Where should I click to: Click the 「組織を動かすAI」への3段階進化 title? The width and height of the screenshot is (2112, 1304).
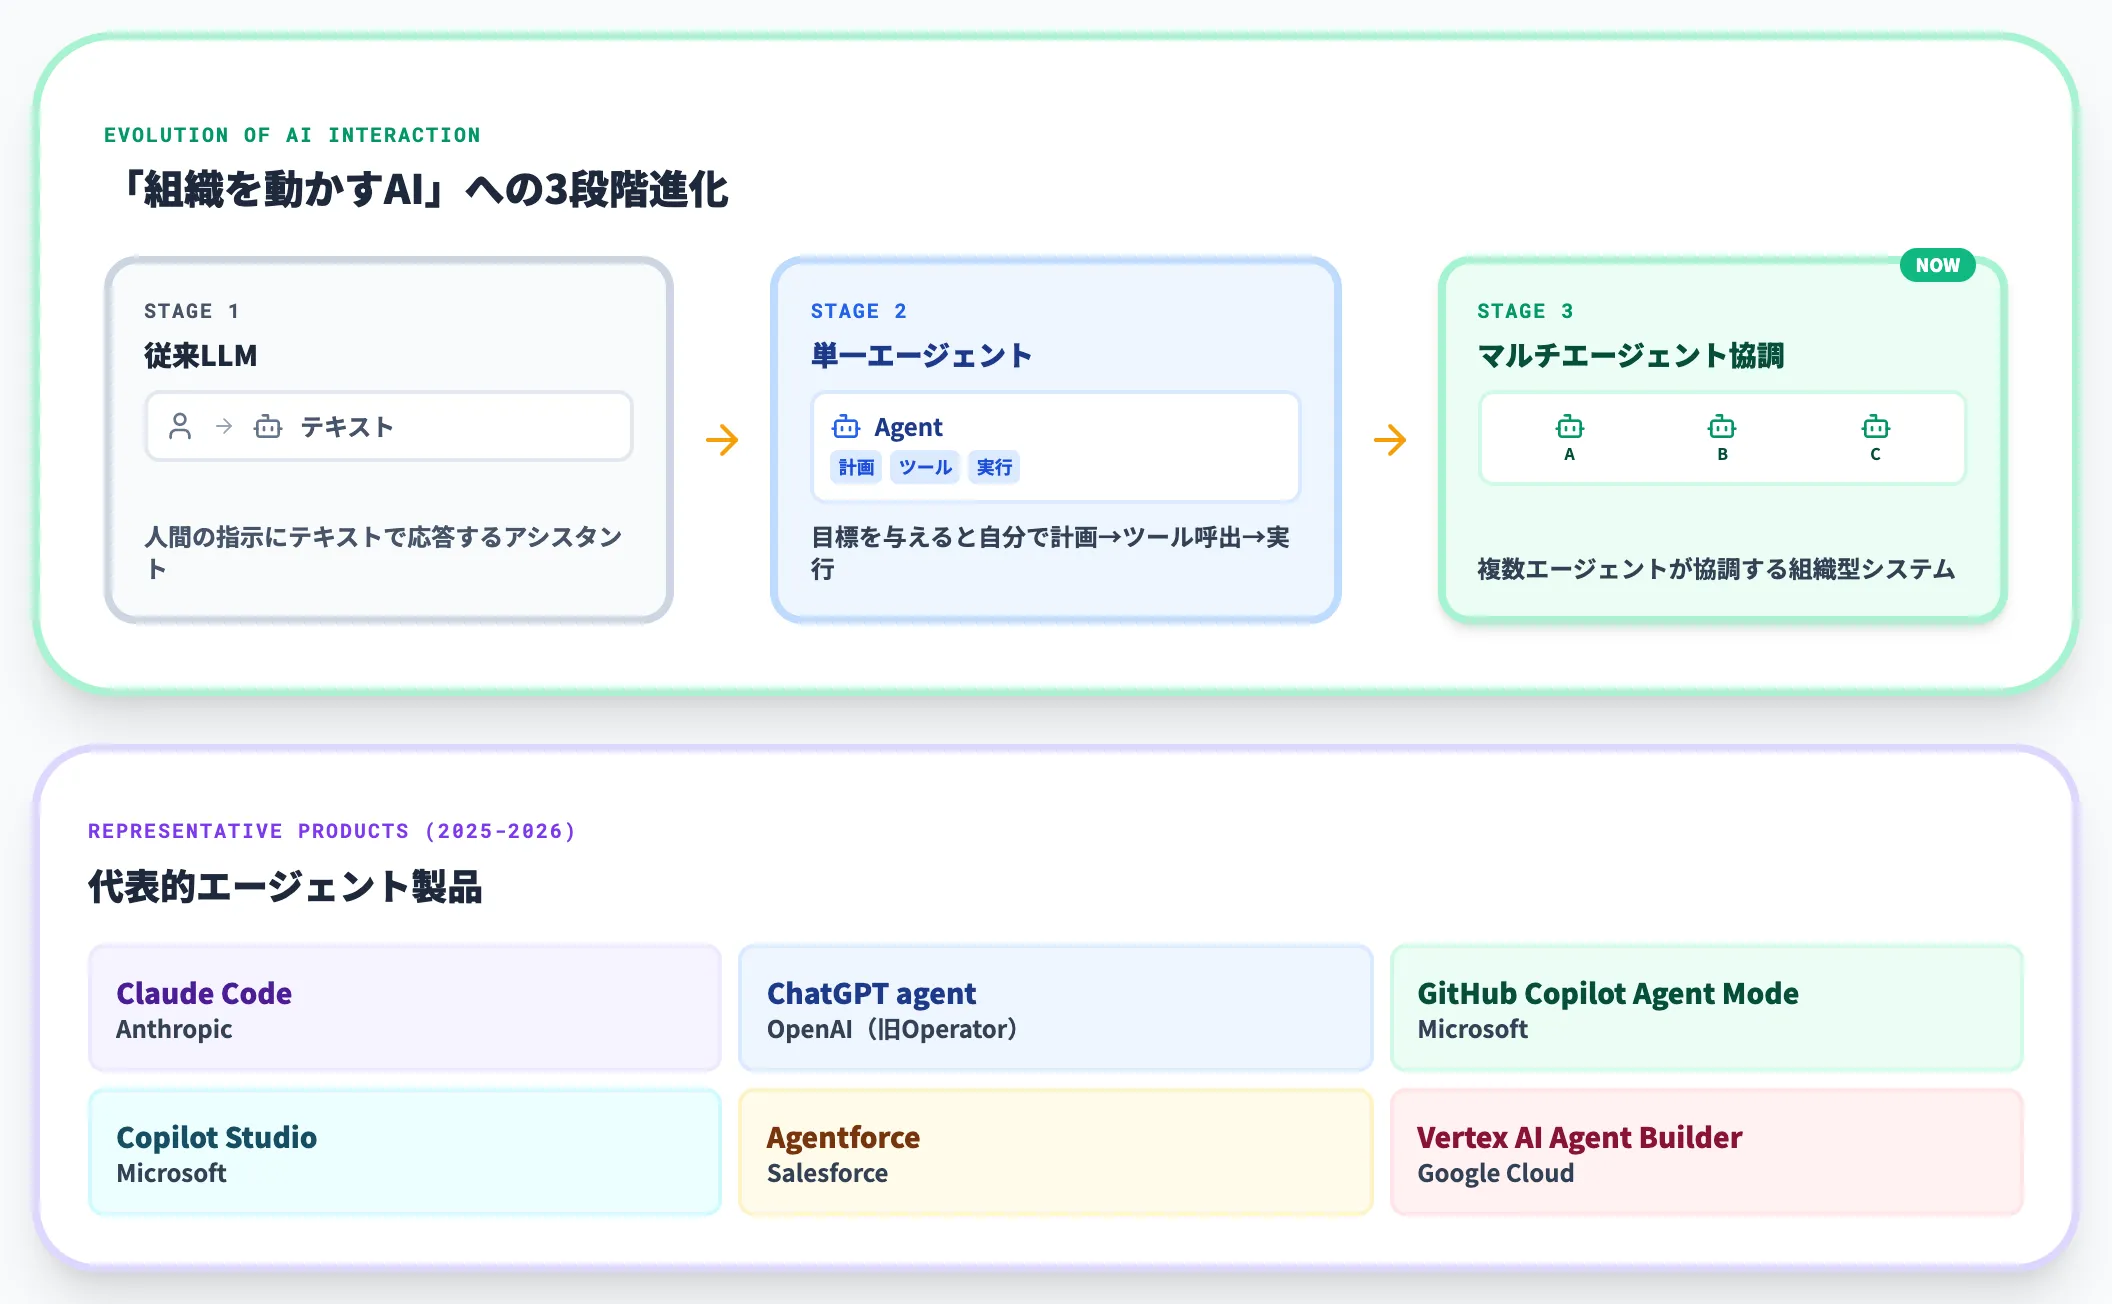coord(423,189)
